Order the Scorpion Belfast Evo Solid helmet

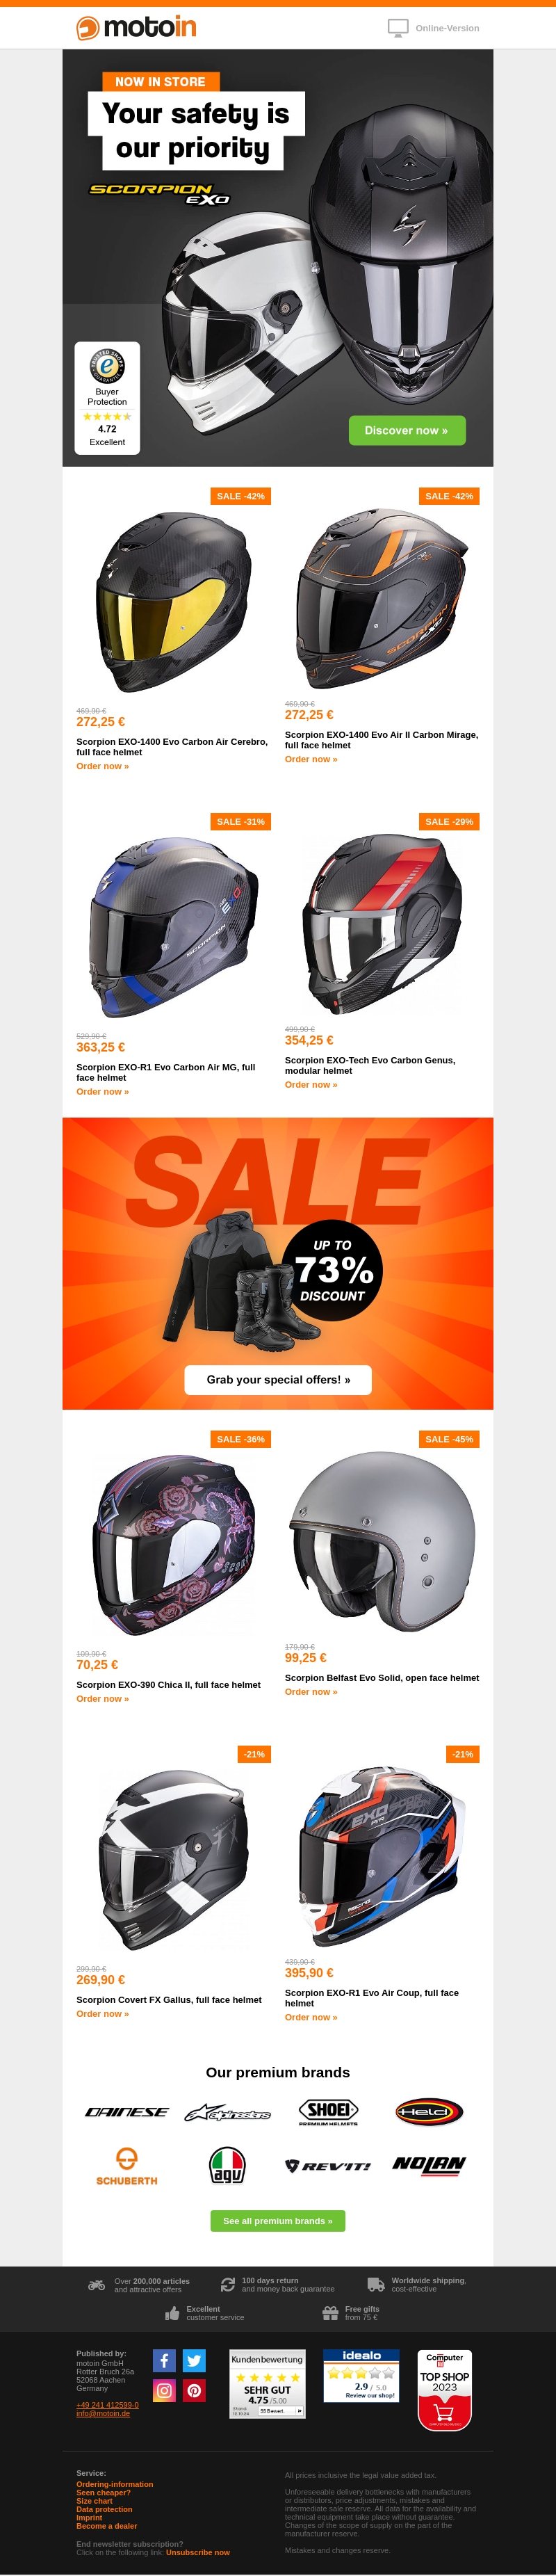coord(311,1692)
